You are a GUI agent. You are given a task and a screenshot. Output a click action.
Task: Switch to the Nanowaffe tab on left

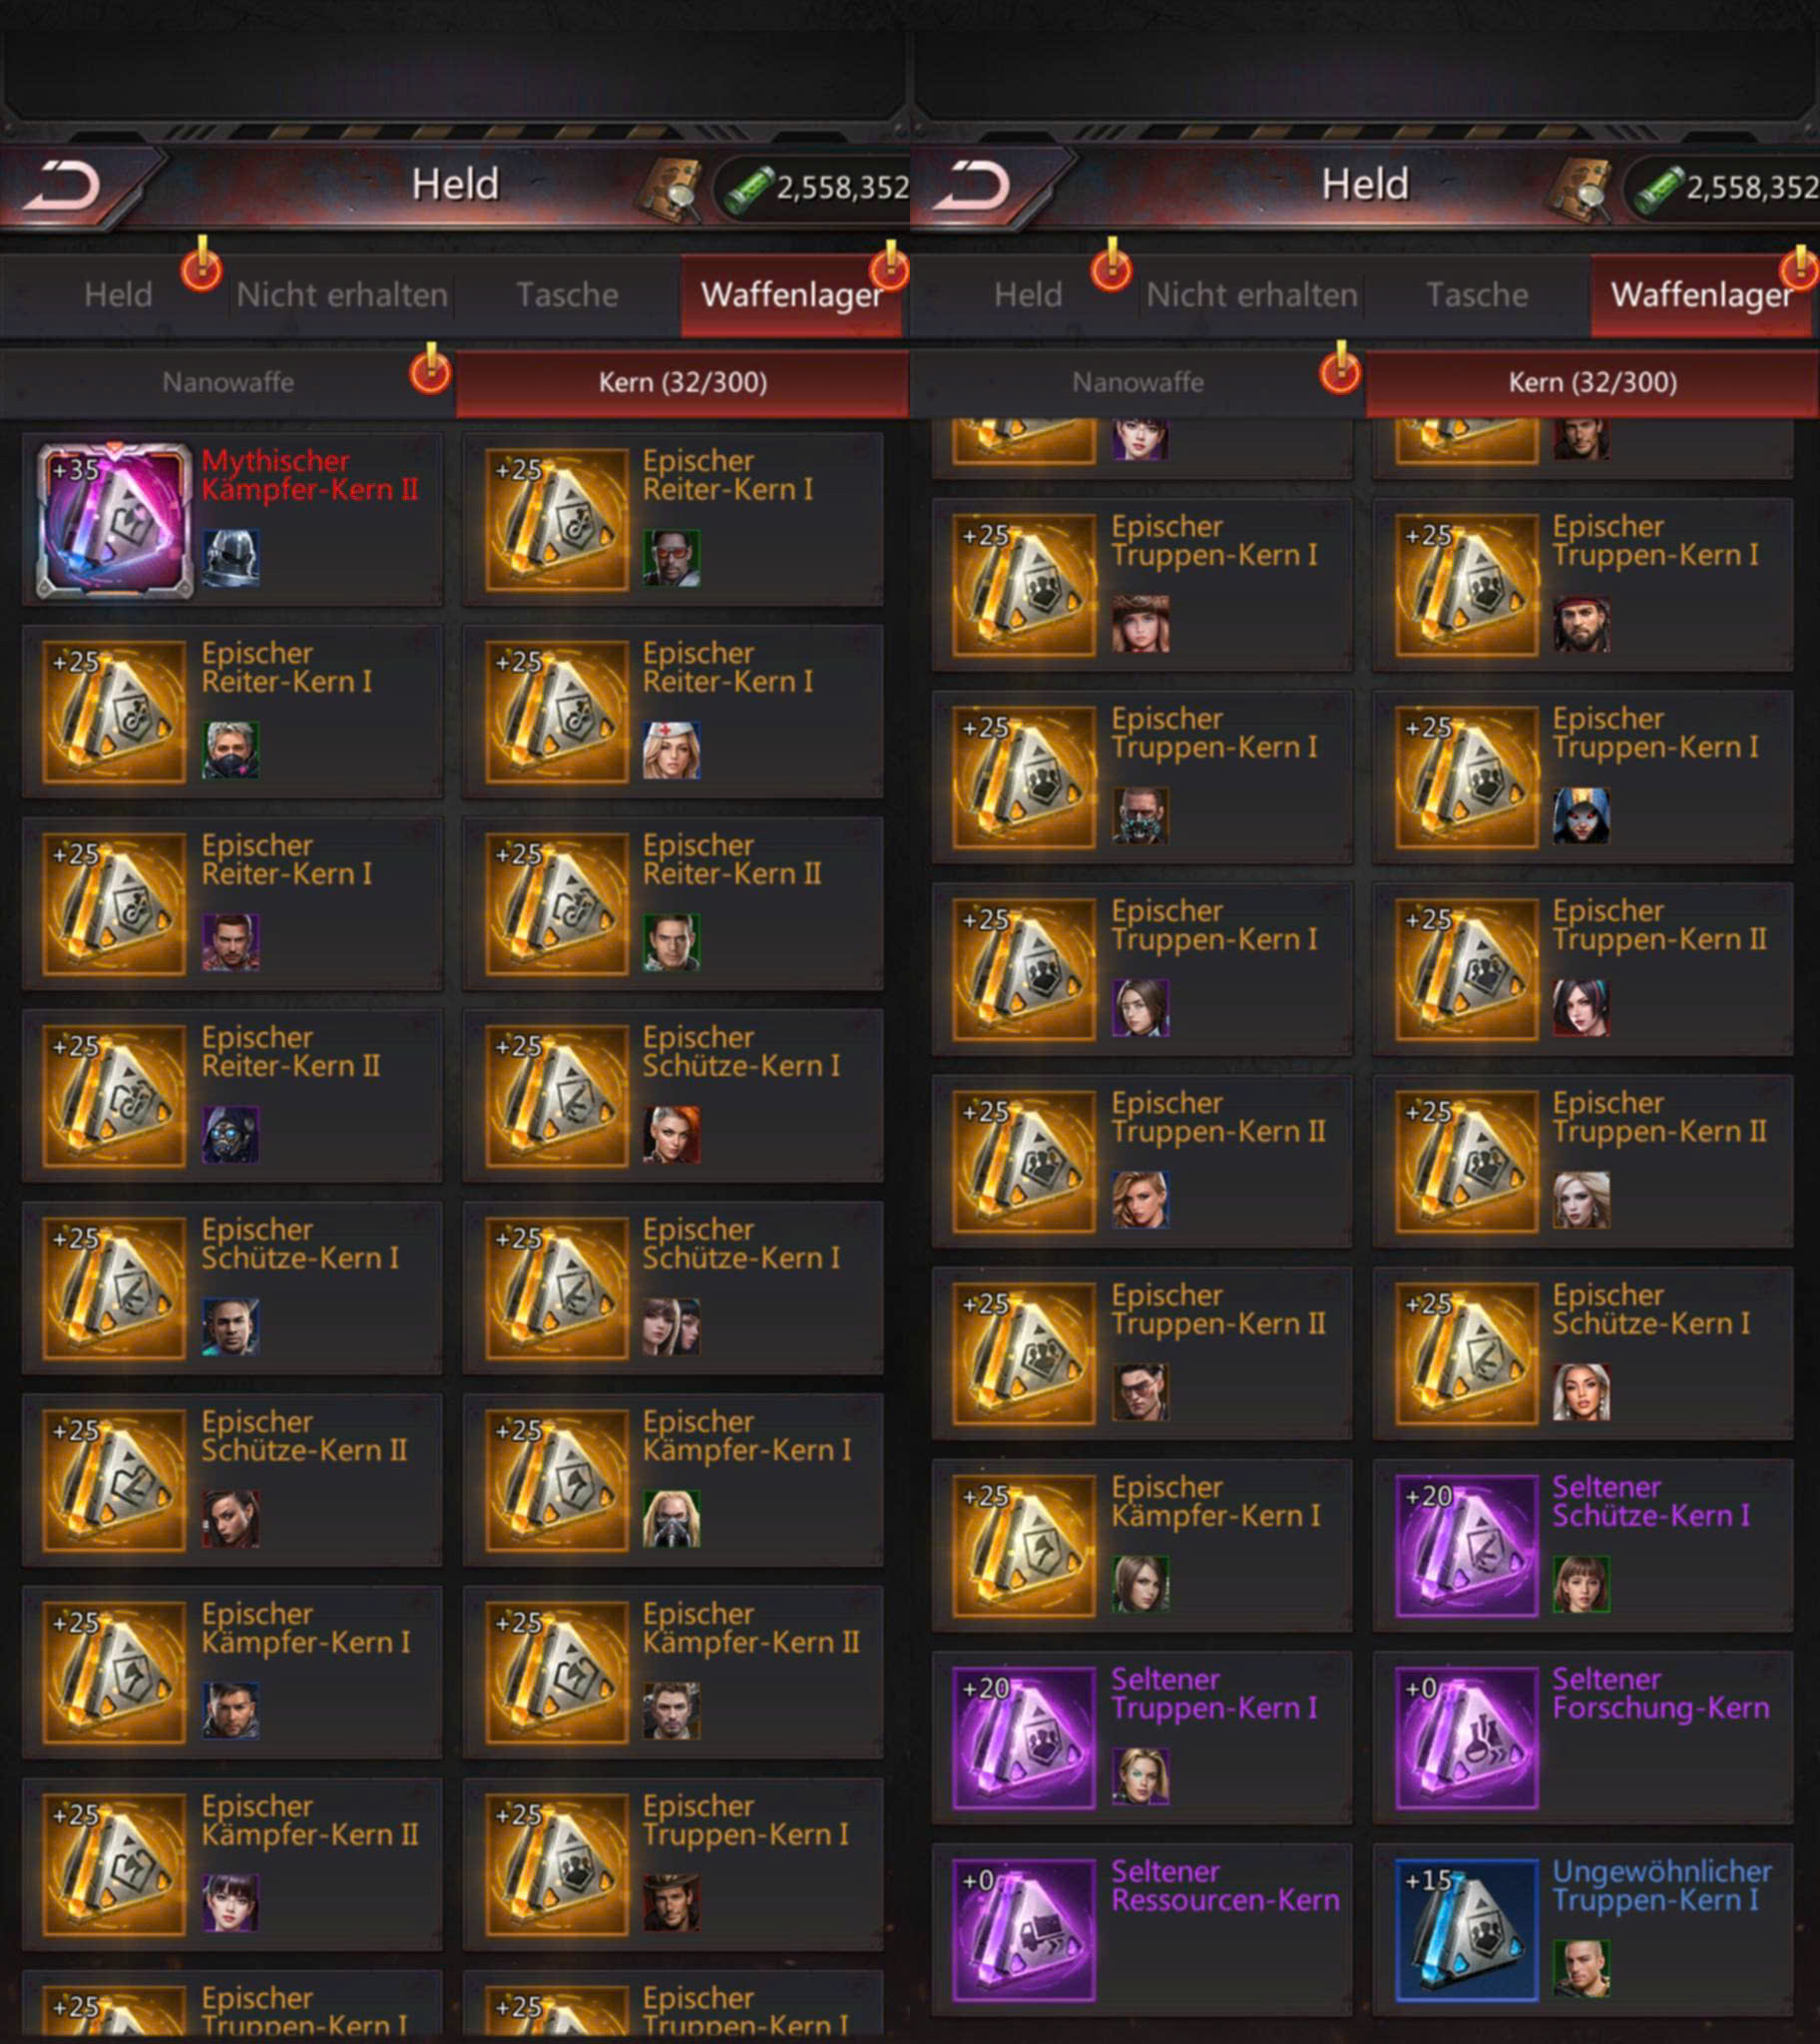click(x=228, y=382)
